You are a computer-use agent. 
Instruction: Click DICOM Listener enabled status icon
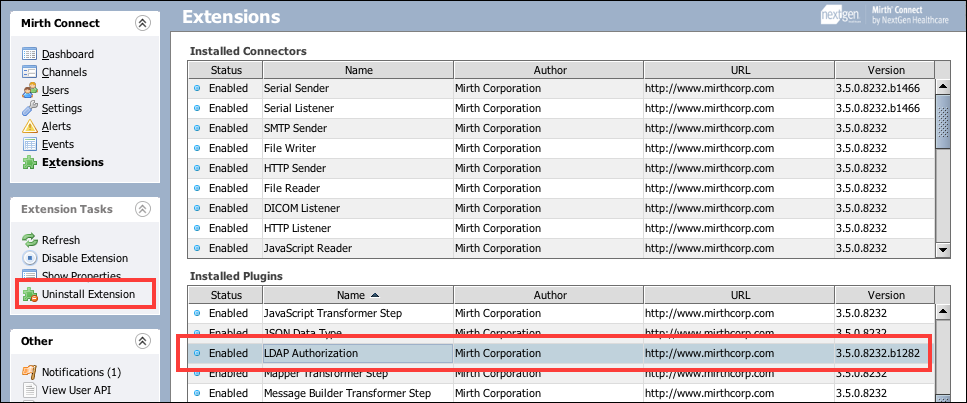(x=197, y=208)
